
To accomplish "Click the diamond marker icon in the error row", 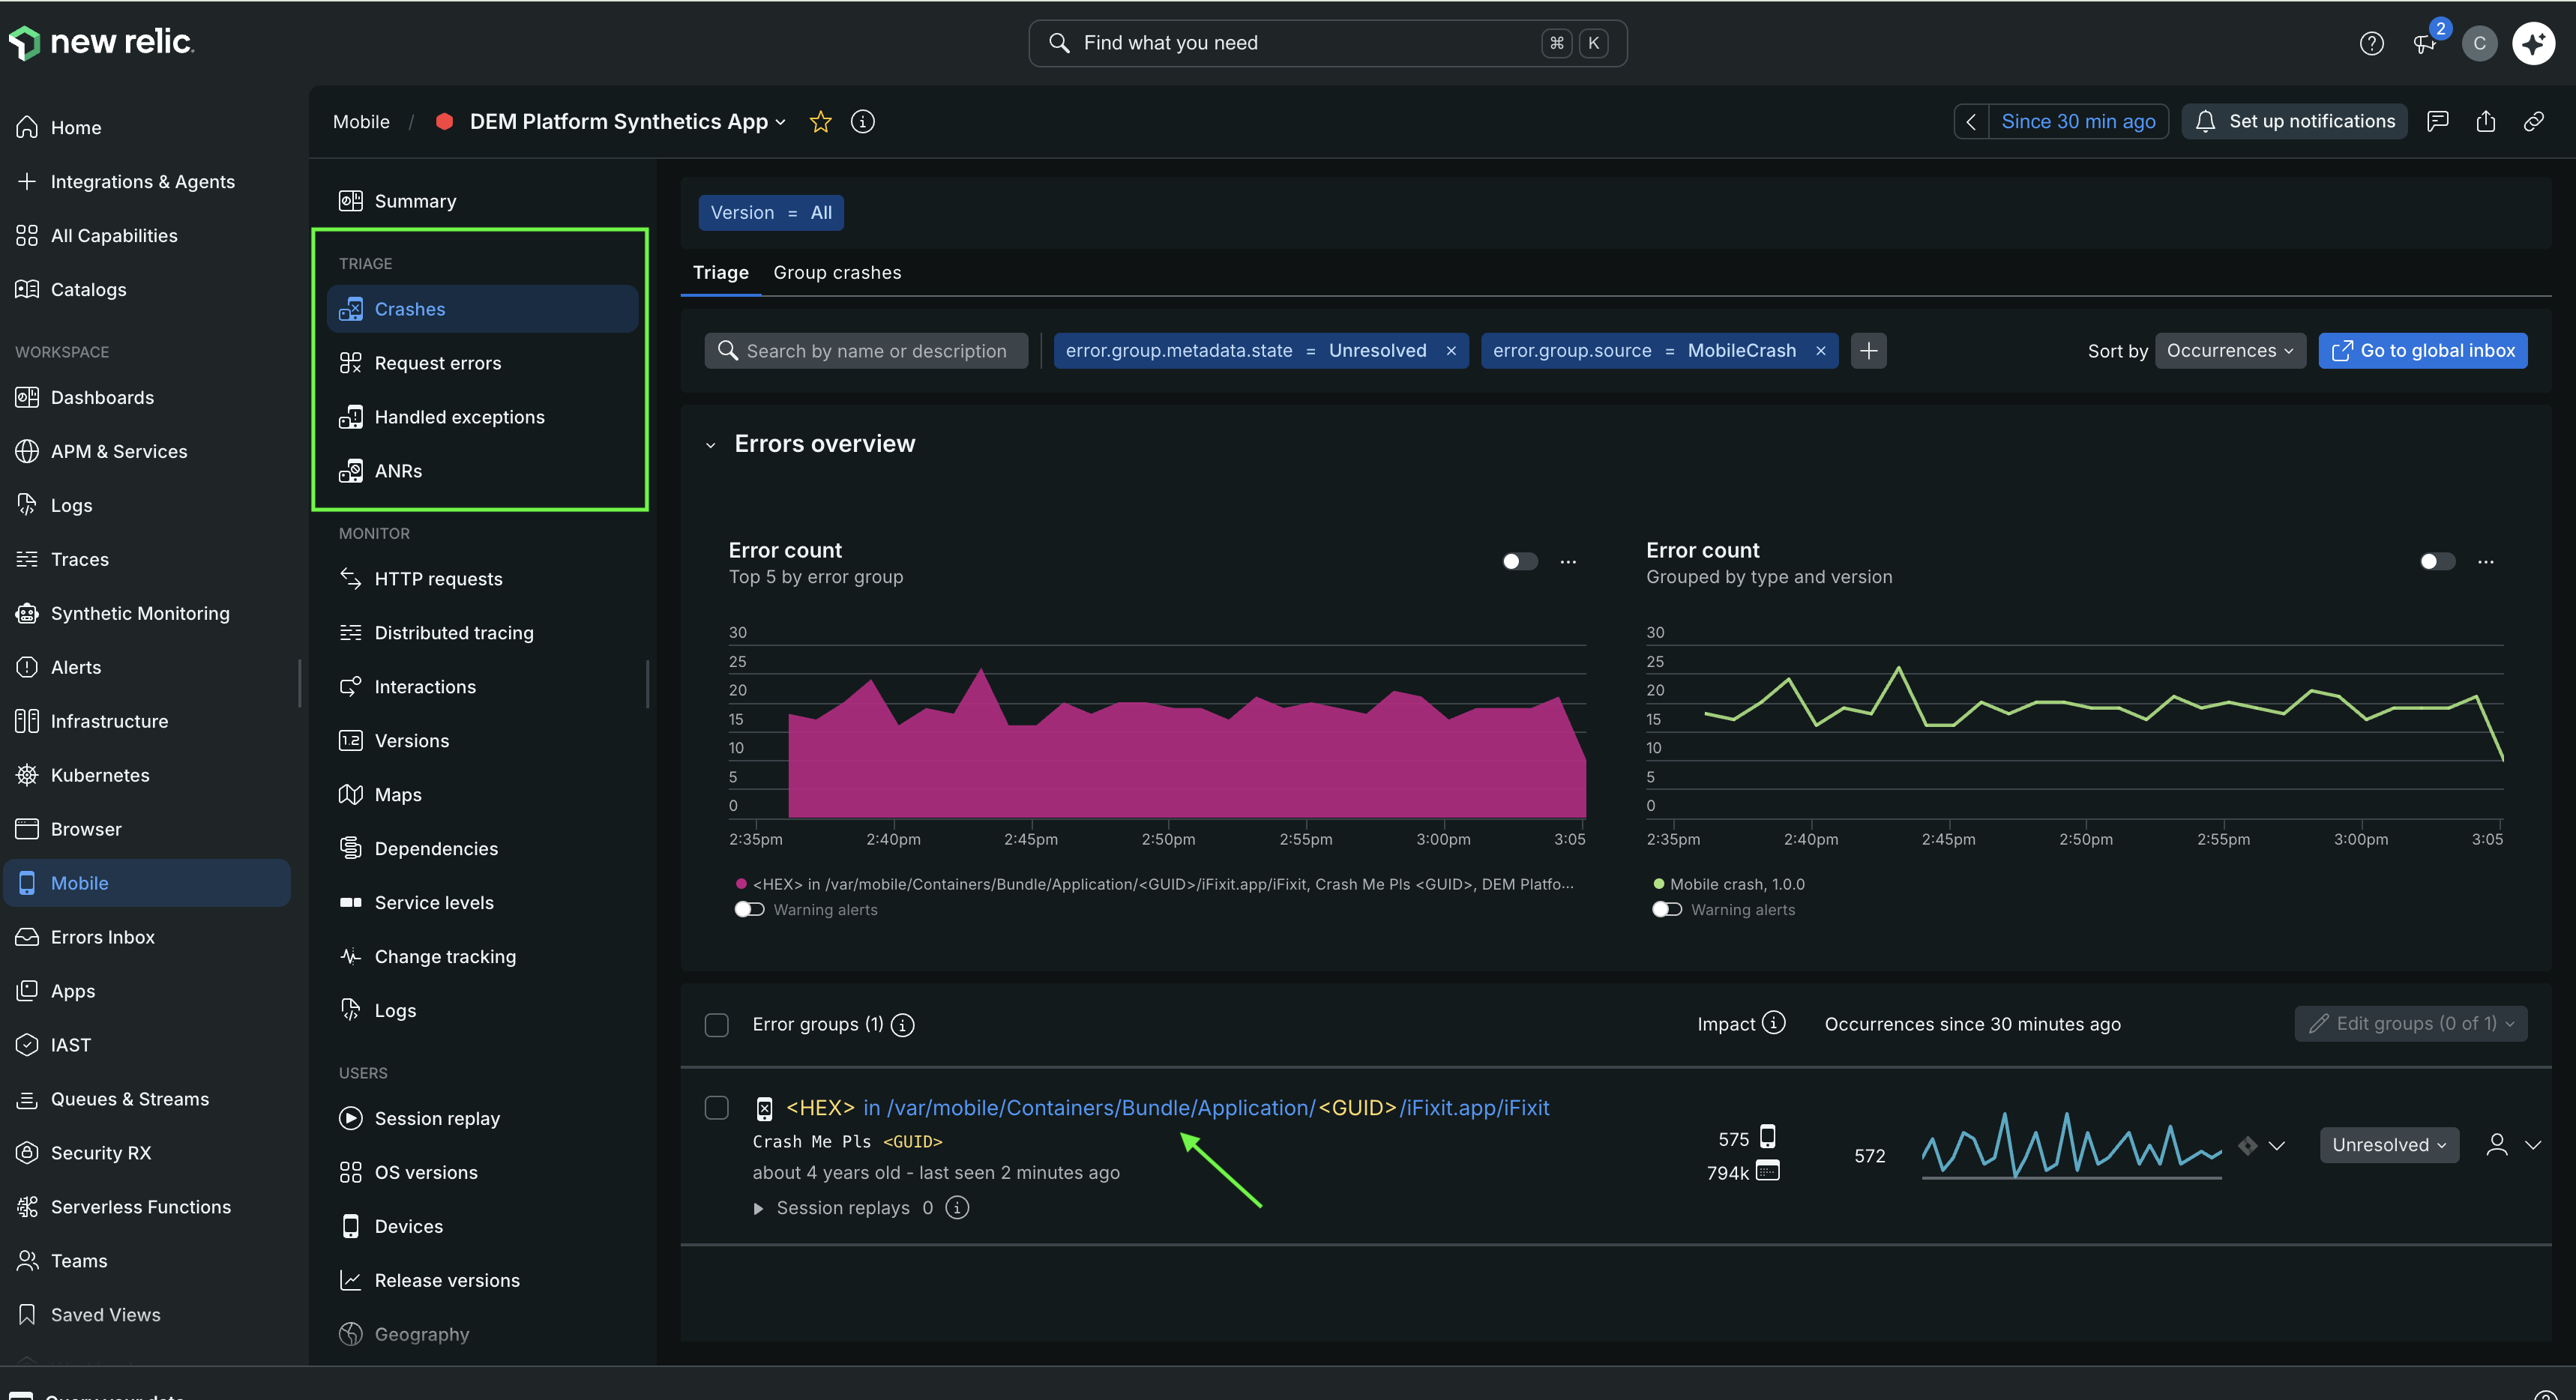I will [x=2247, y=1145].
